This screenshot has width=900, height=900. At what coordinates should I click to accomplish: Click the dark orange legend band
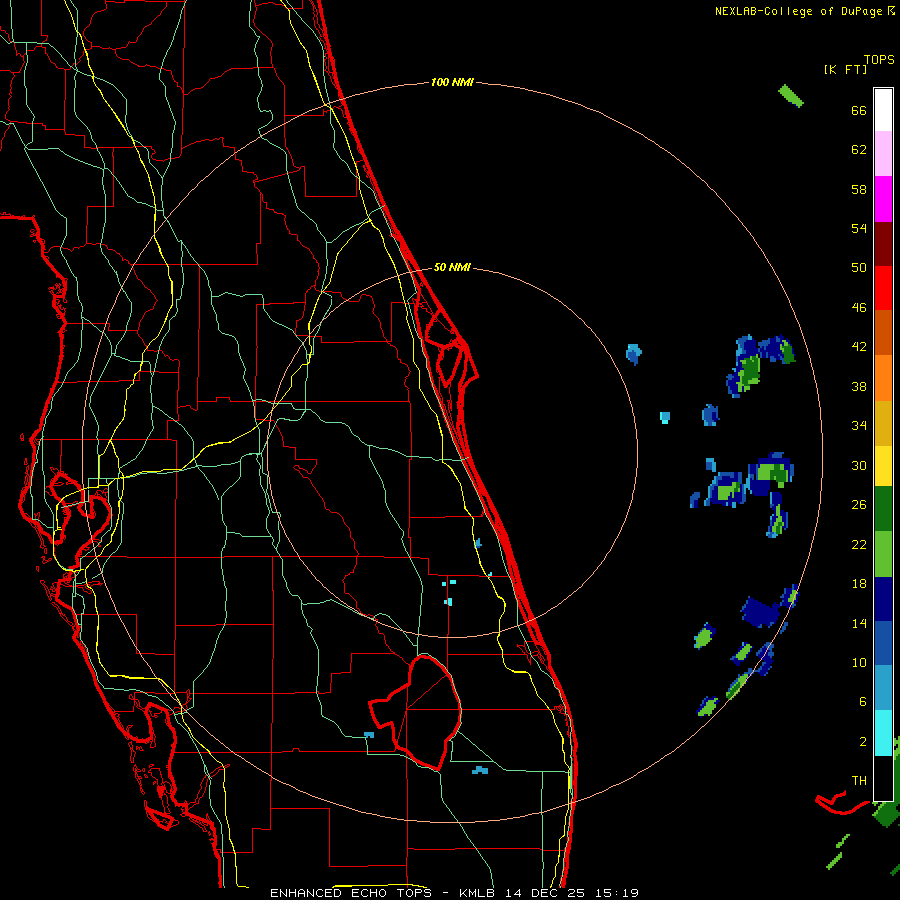click(x=883, y=332)
